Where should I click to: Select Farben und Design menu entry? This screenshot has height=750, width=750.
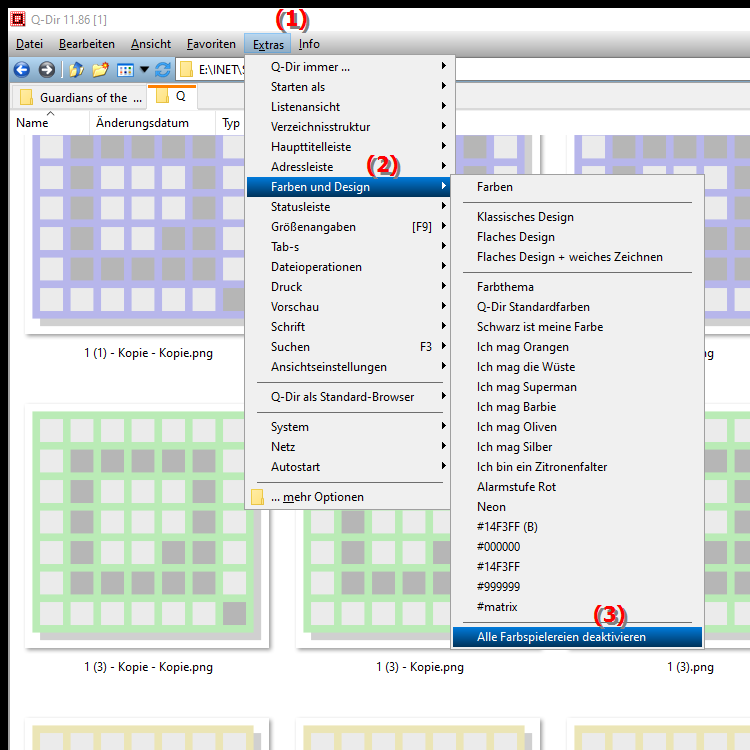pos(348,187)
